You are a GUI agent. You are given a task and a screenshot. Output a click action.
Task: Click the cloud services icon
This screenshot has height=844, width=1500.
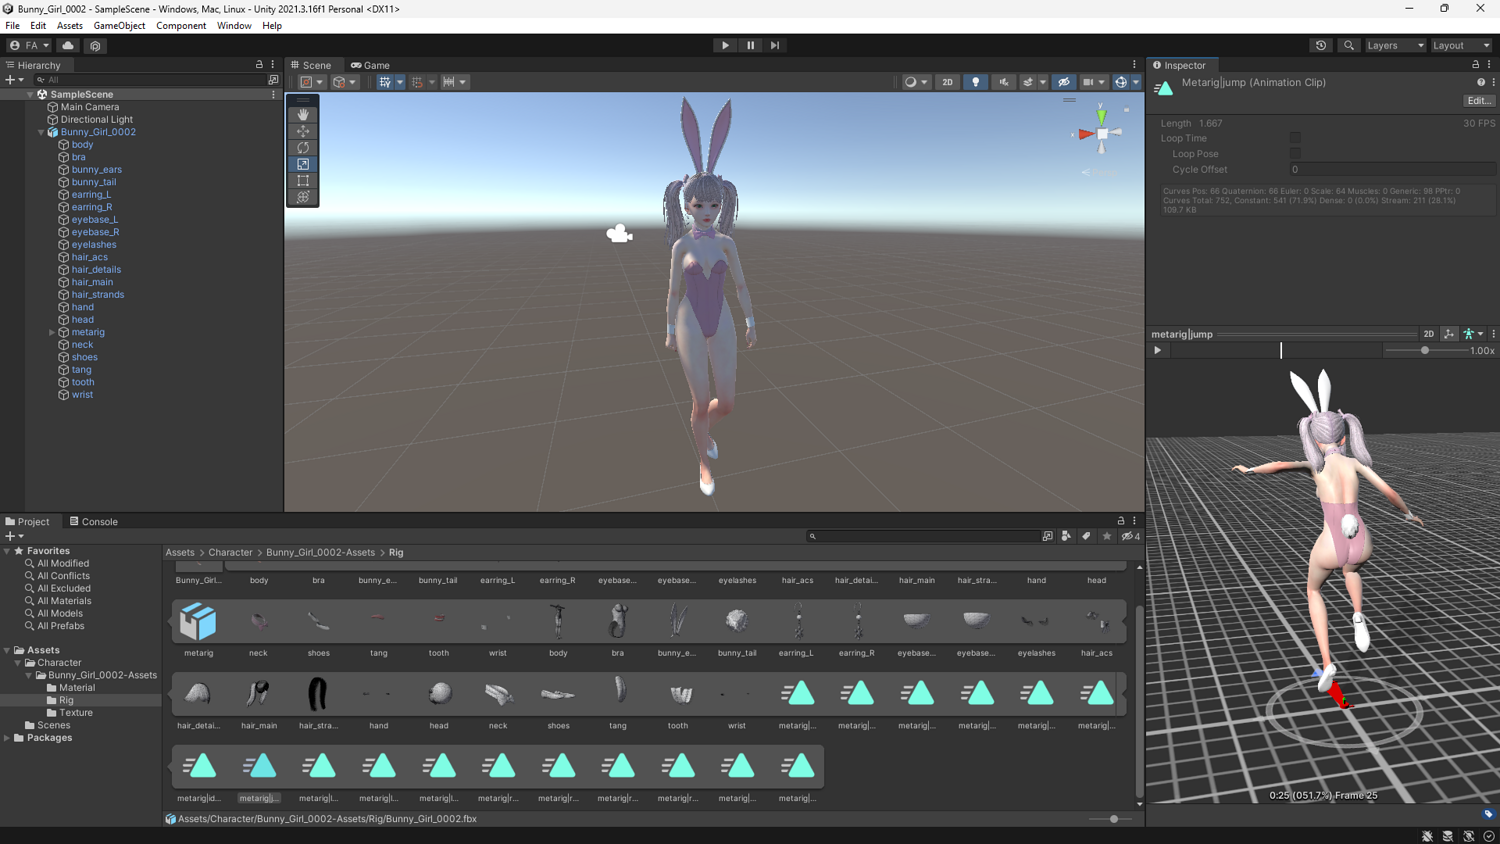[x=68, y=45]
